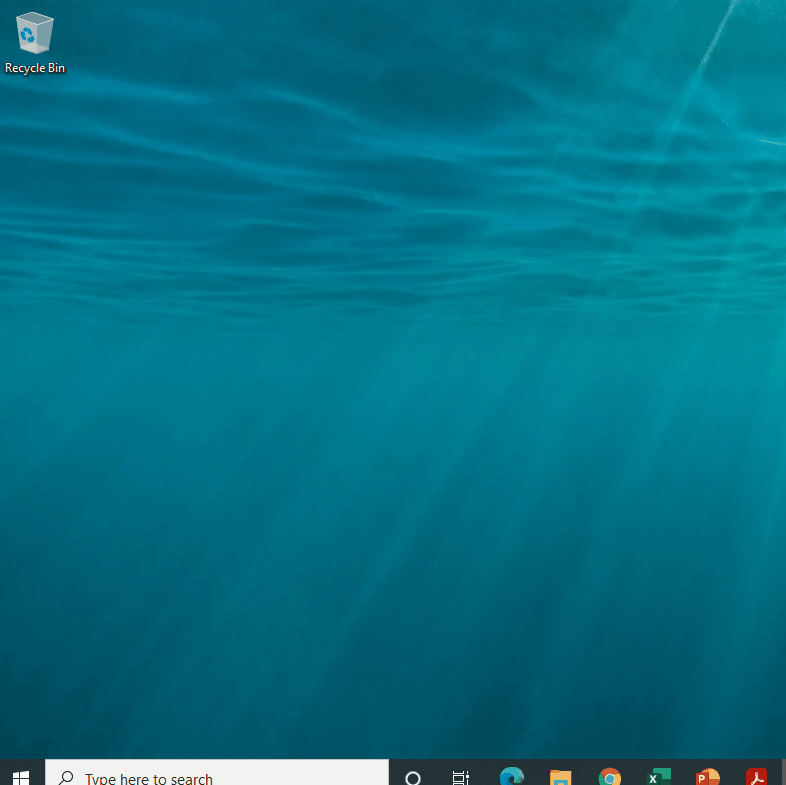Open PowerPoint from the taskbar
Screen dimensions: 786x785
point(708,776)
